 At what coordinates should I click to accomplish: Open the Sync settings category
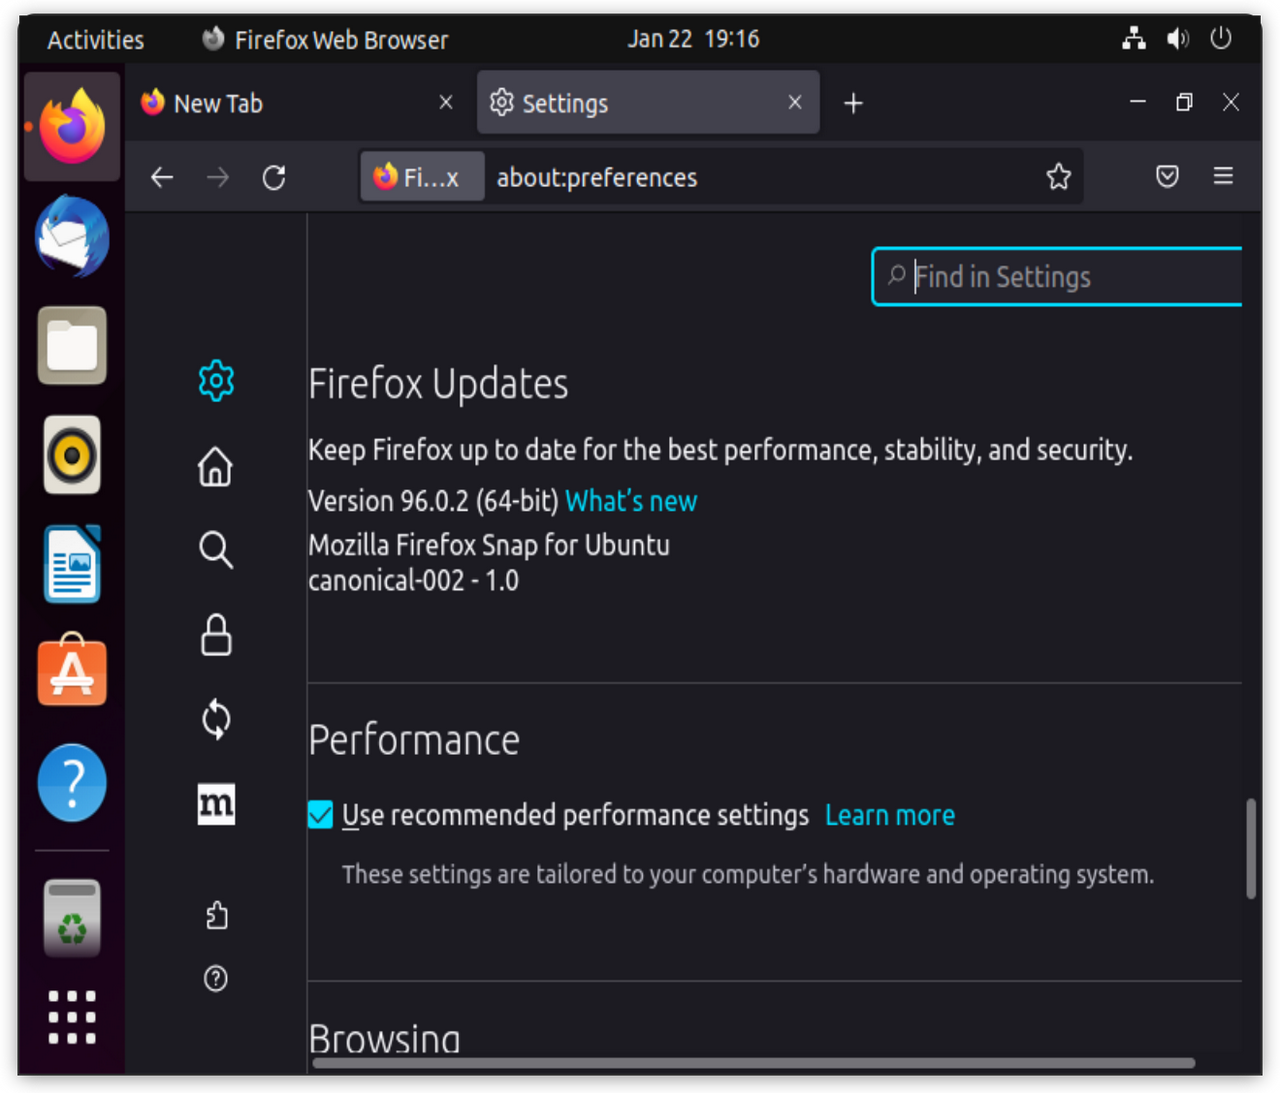(x=216, y=720)
